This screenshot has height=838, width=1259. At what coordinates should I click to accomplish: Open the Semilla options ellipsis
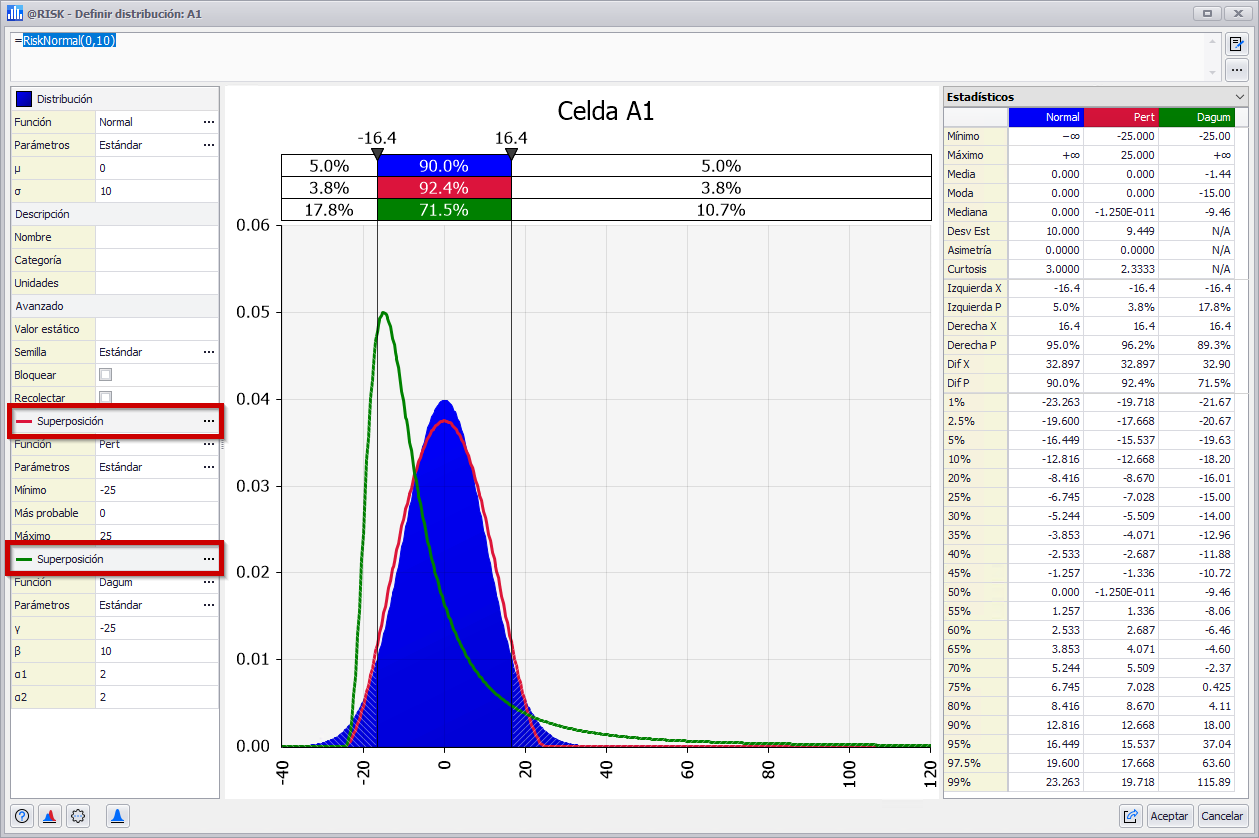pos(208,352)
